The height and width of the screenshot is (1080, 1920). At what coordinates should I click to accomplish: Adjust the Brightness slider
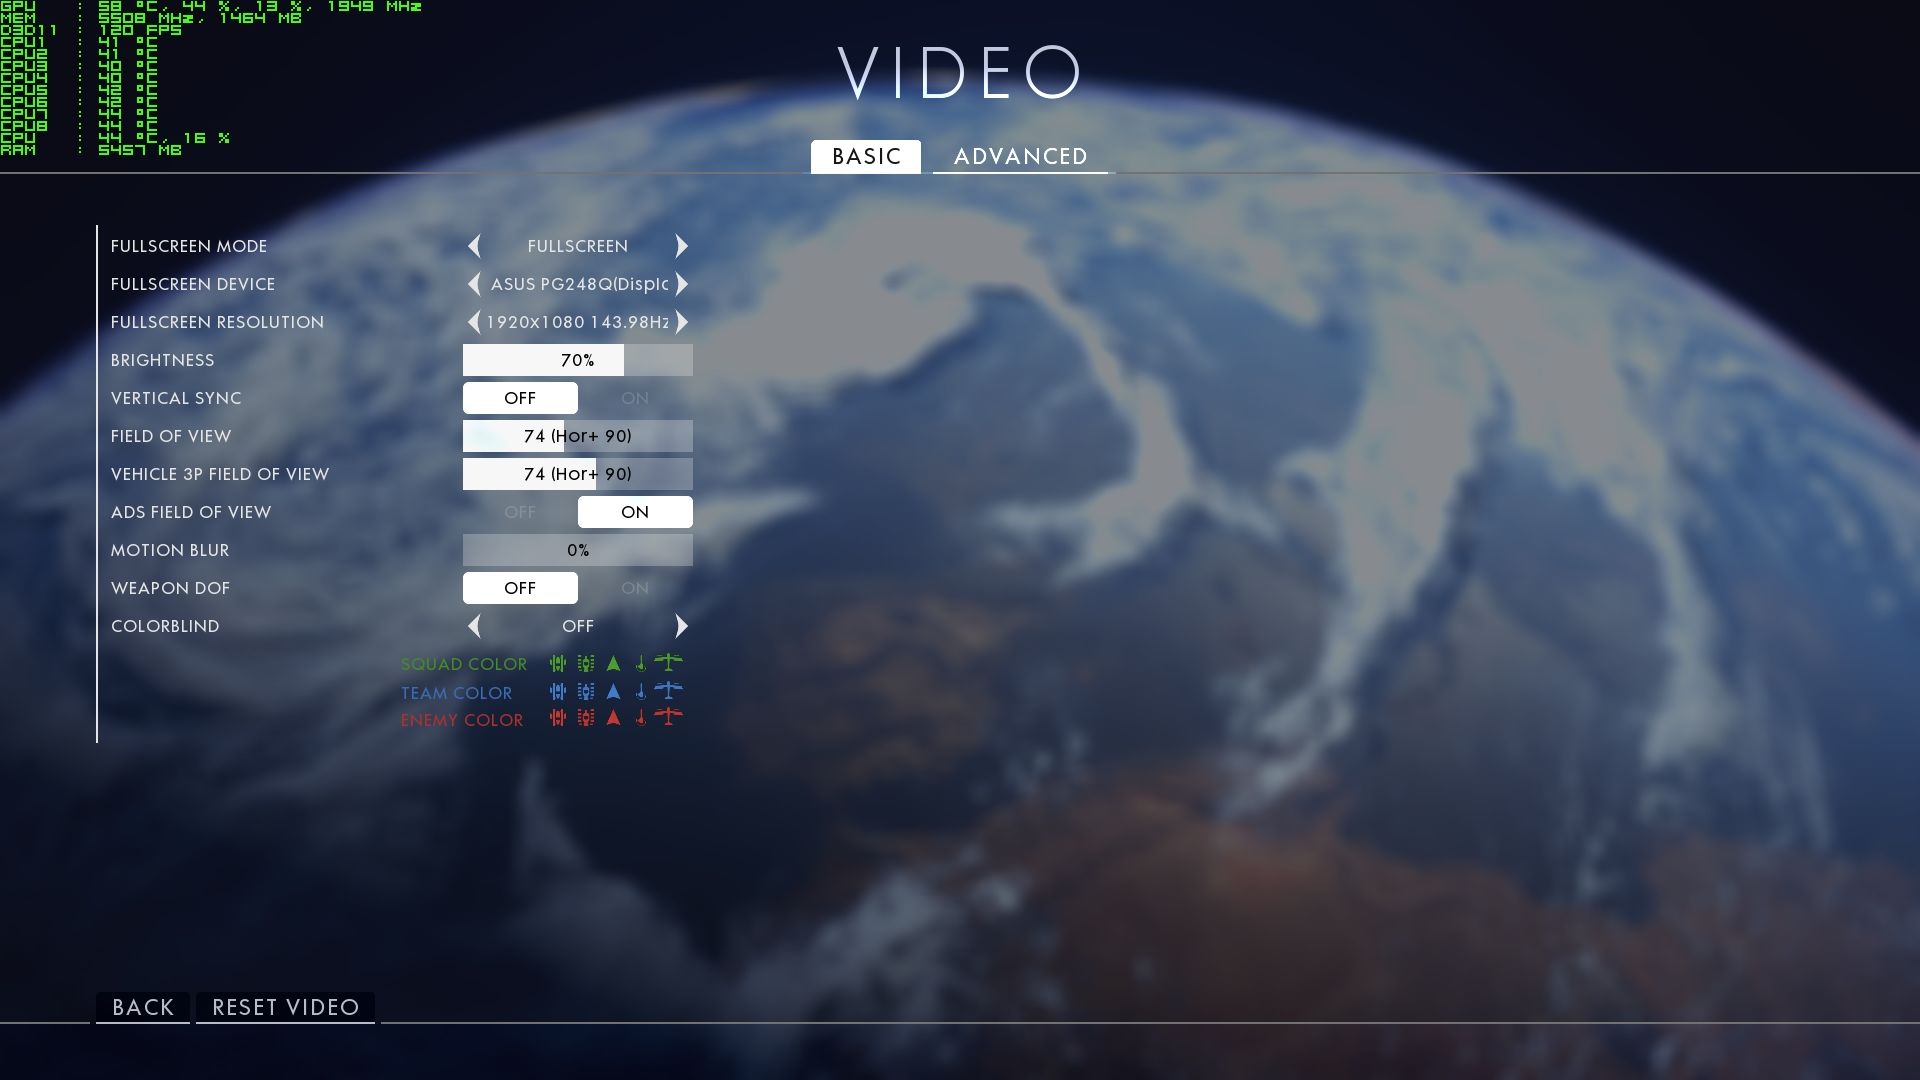[x=577, y=360]
